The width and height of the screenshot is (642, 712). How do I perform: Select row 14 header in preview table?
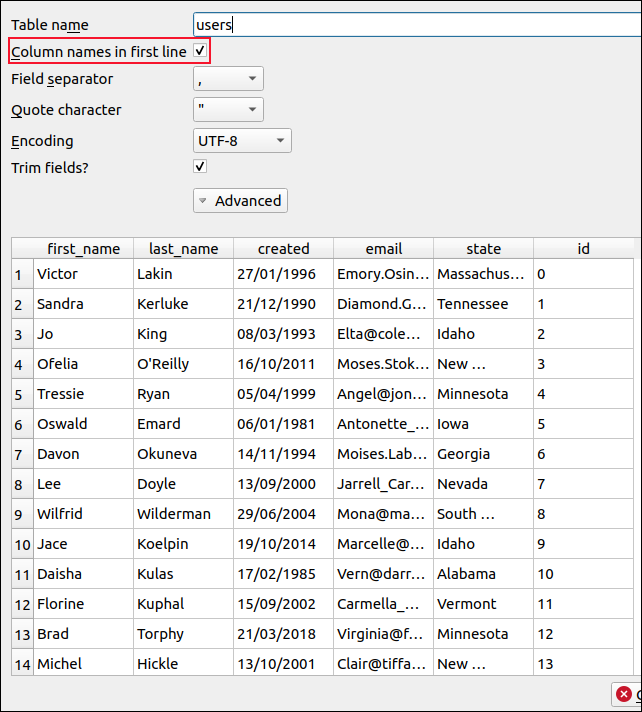[x=21, y=664]
